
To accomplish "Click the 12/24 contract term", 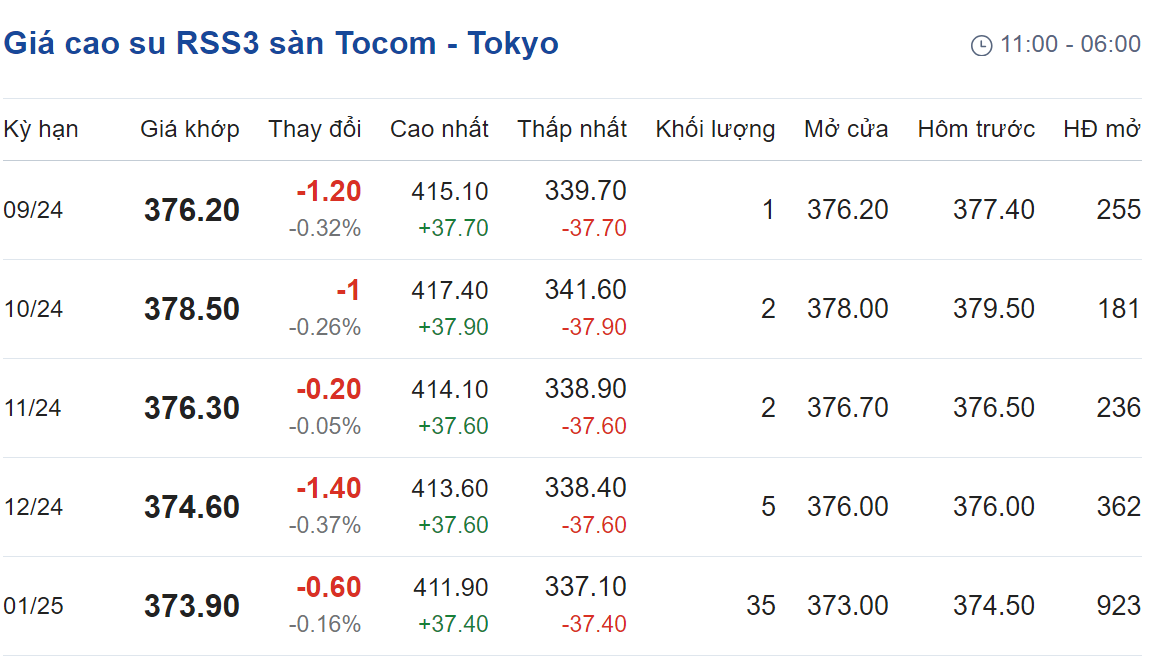I will [33, 507].
